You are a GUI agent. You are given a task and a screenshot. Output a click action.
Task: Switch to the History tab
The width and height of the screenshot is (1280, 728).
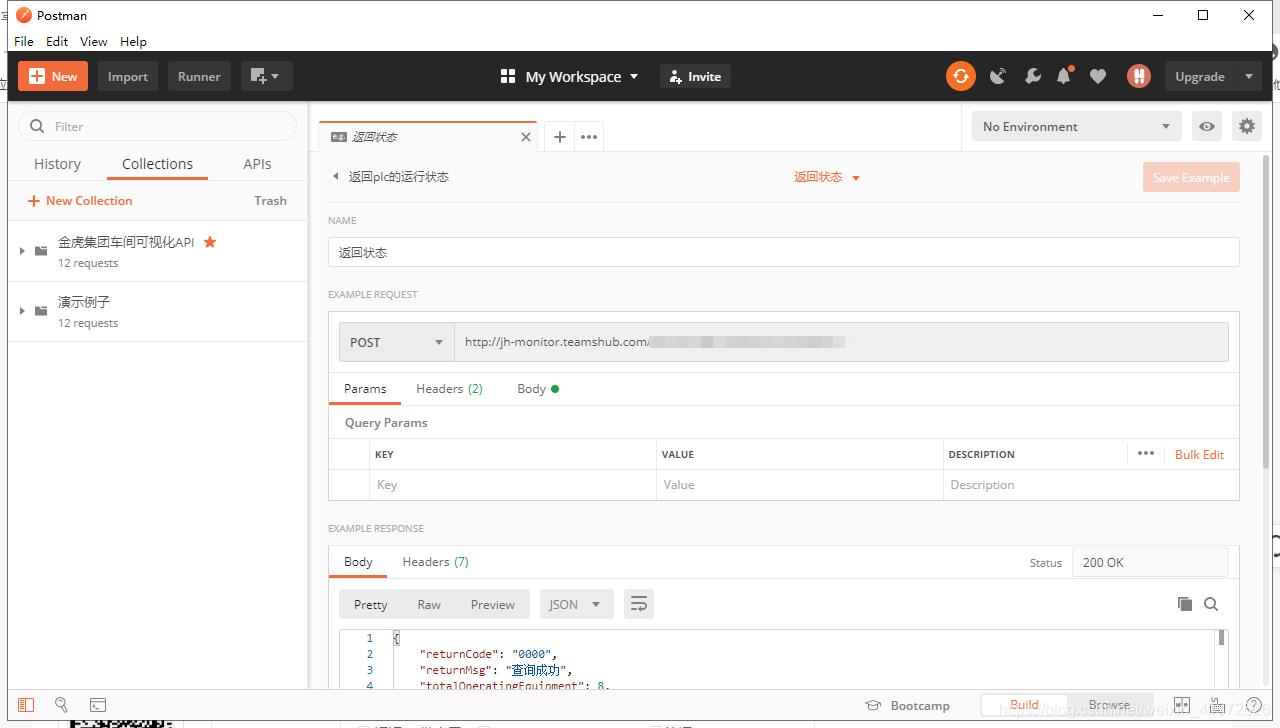[x=57, y=163]
